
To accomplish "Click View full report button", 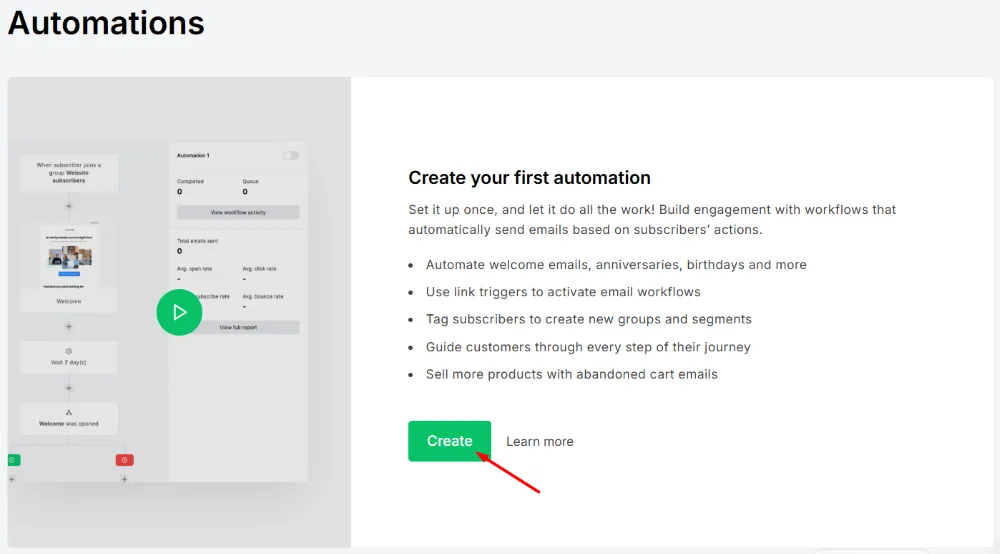I will (238, 327).
